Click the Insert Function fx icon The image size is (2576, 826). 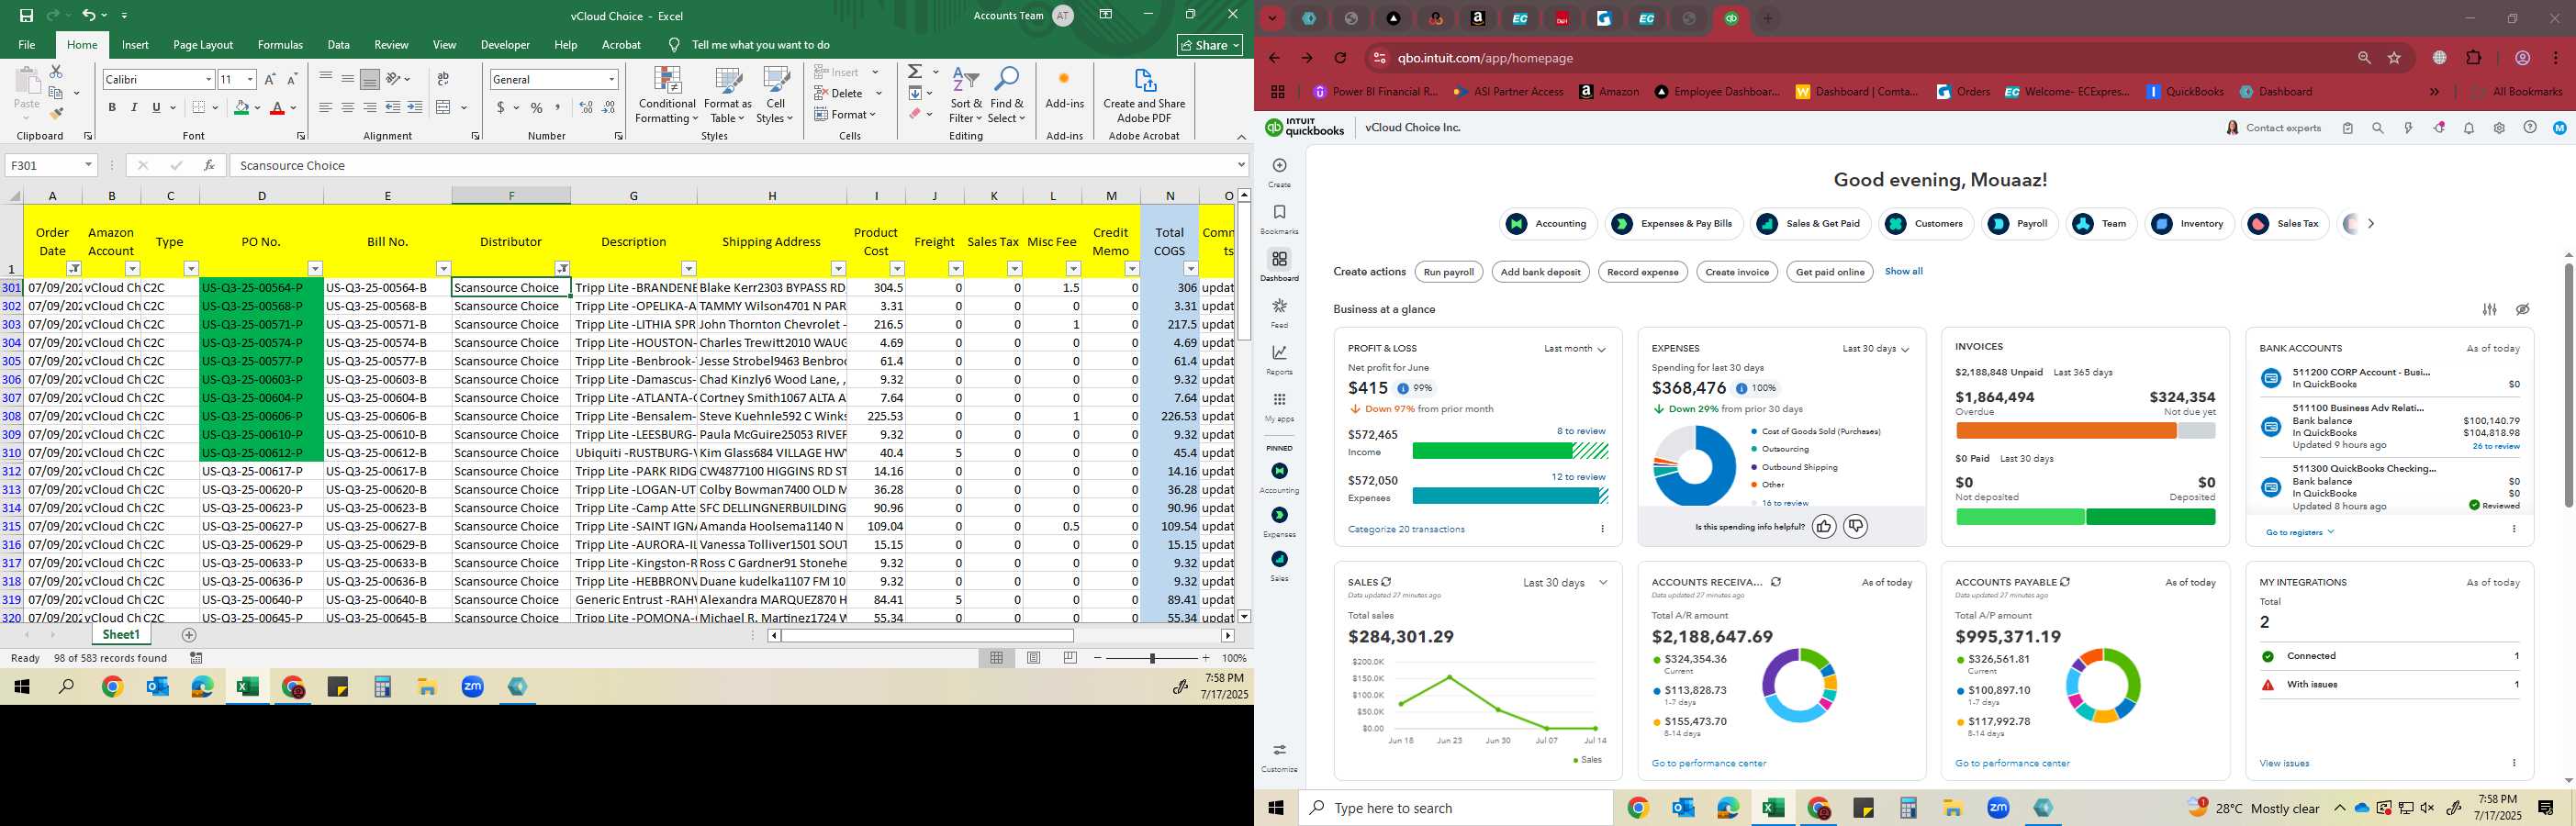[x=208, y=165]
